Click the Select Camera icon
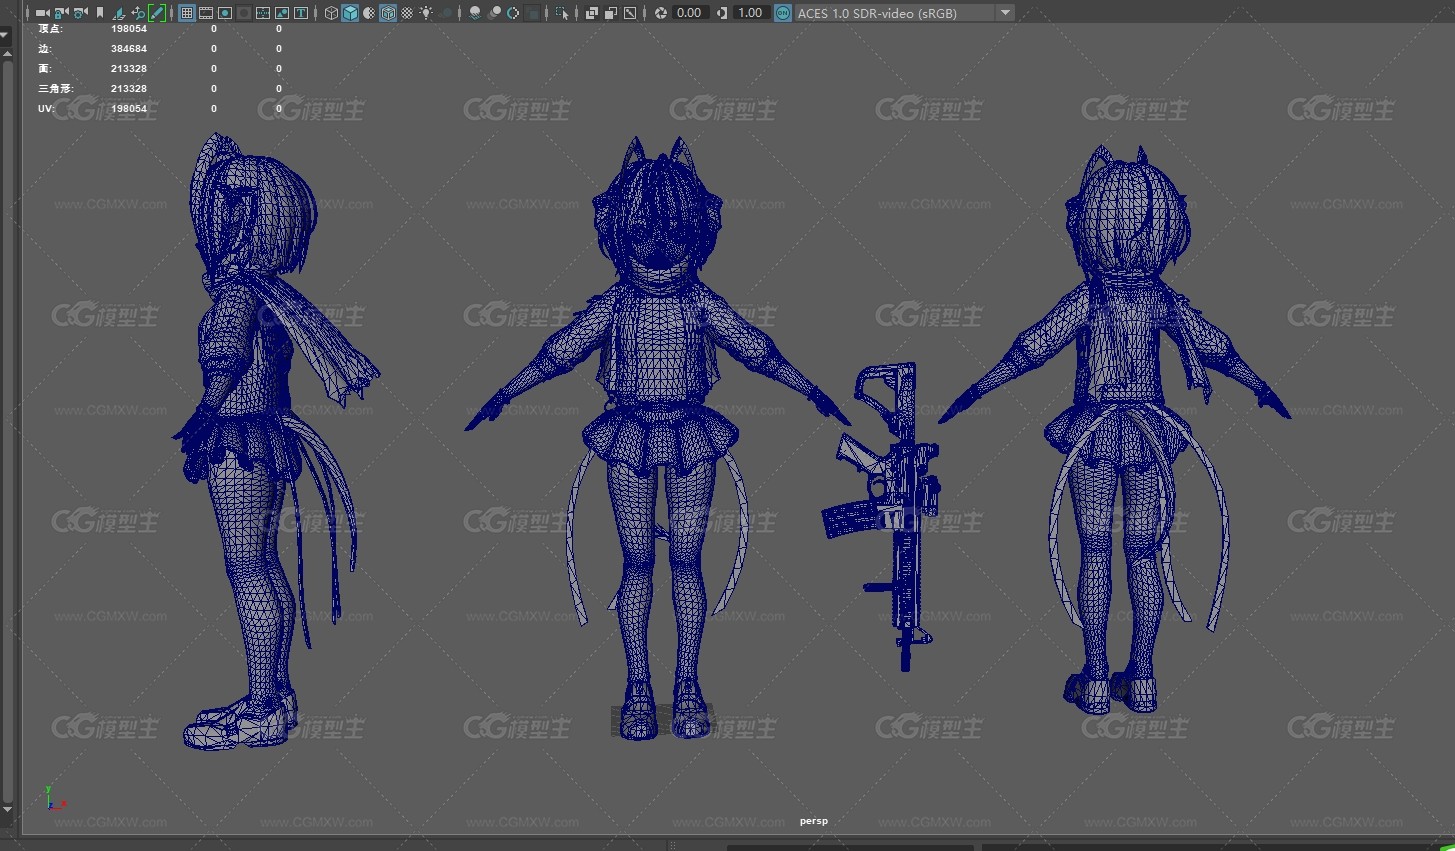Screen dimensions: 1455x851 click(x=42, y=13)
